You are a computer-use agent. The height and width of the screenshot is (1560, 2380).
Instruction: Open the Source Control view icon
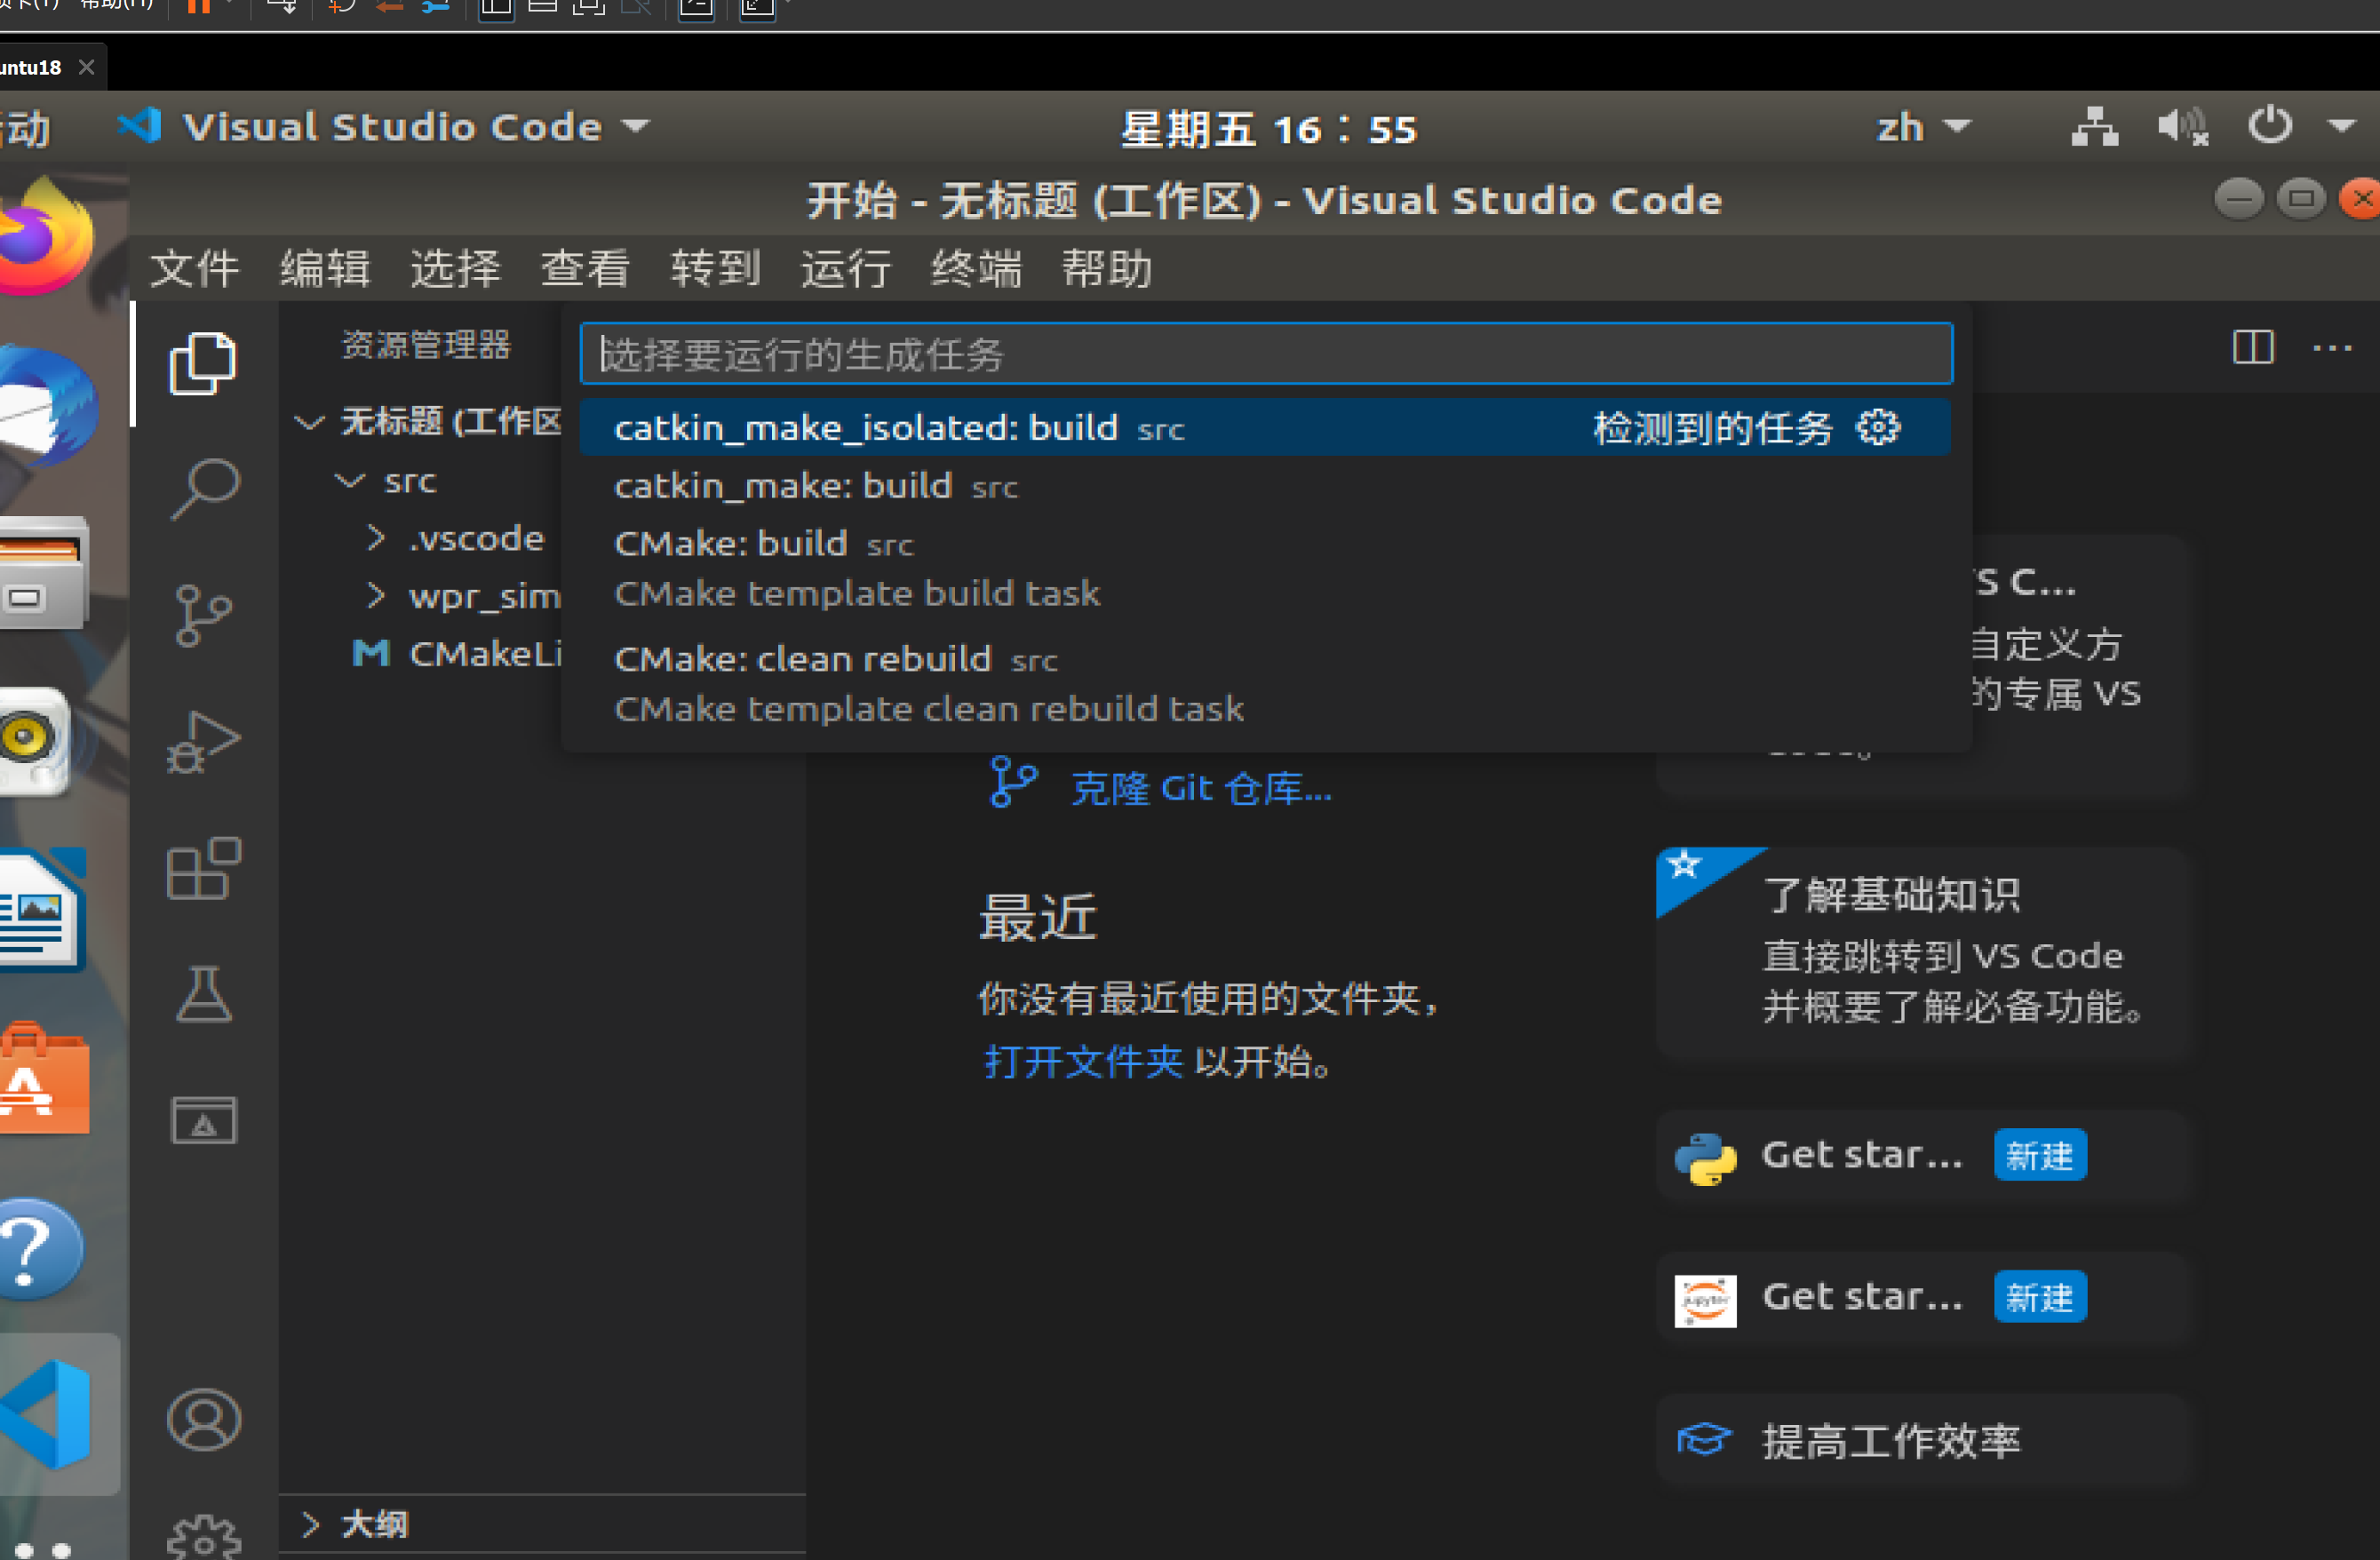coord(203,614)
